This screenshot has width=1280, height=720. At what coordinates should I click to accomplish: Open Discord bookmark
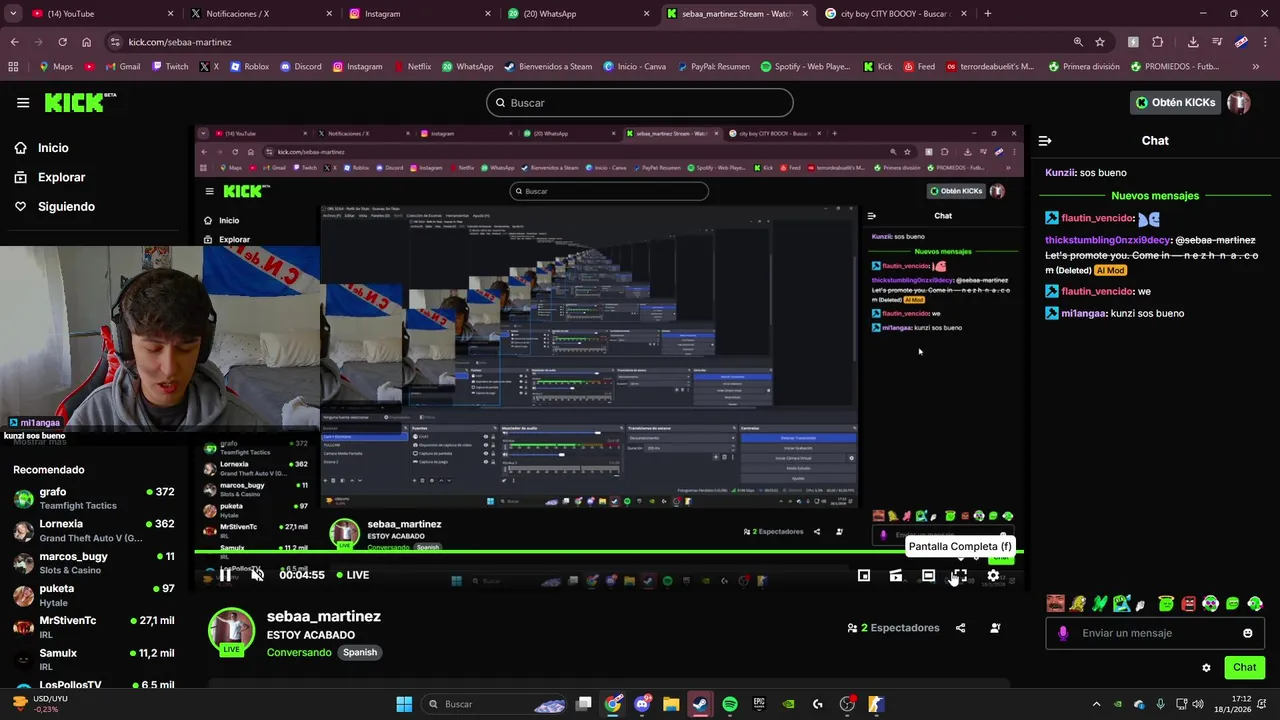pos(300,67)
